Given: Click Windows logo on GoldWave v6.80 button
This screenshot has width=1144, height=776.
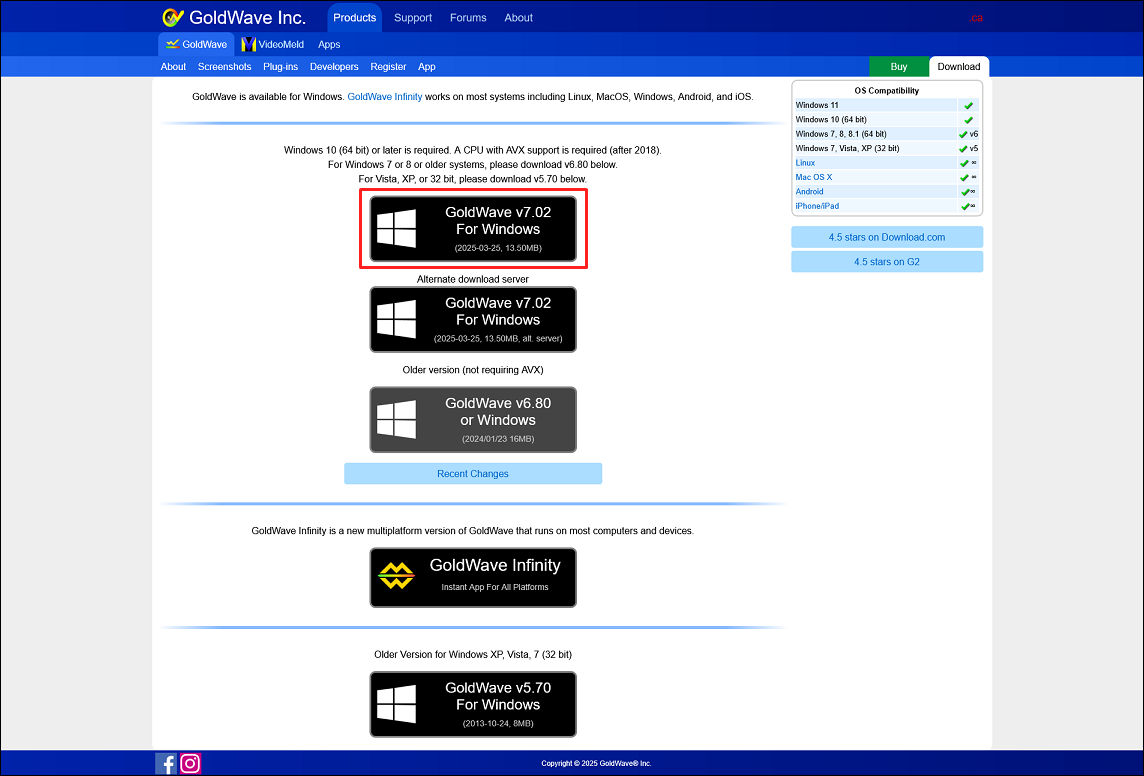Looking at the screenshot, I should coord(396,419).
